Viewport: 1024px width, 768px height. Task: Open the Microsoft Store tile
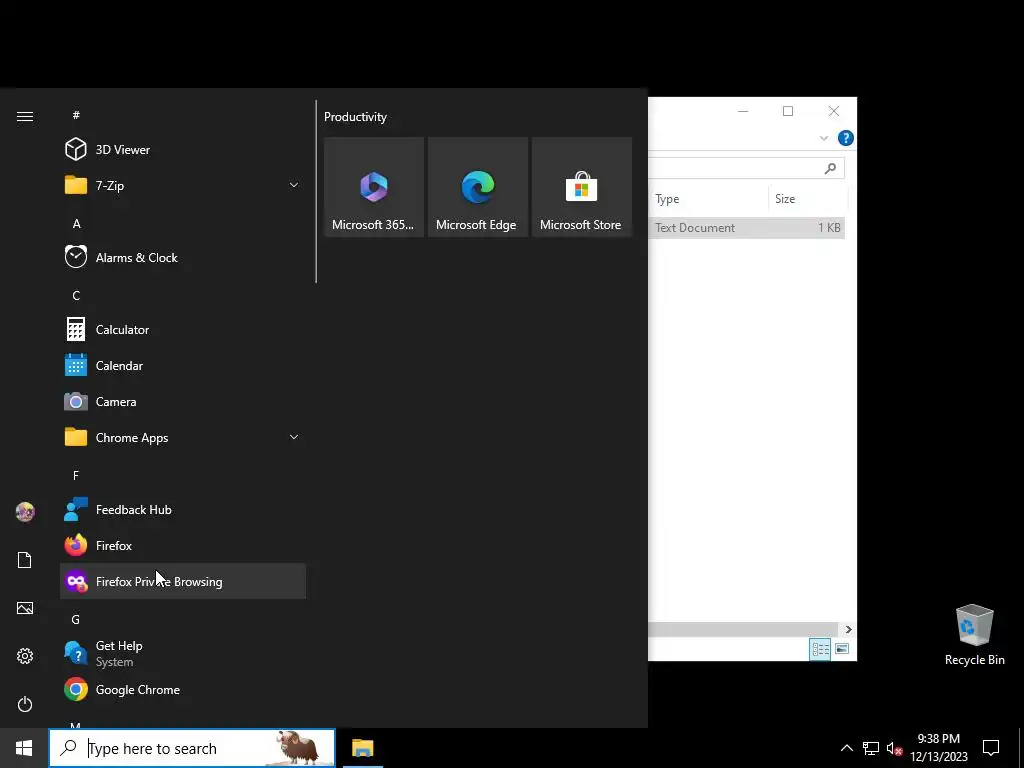tap(582, 187)
